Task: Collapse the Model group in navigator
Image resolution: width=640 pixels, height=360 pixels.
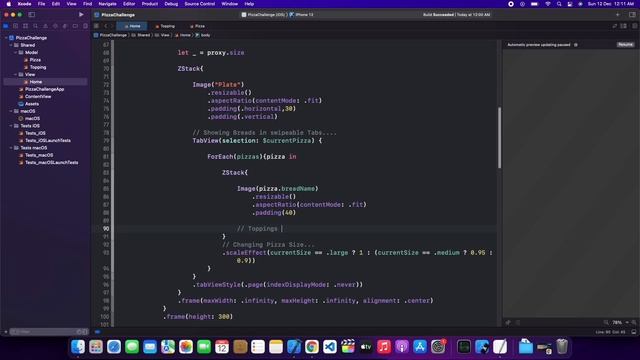Action: pos(16,52)
